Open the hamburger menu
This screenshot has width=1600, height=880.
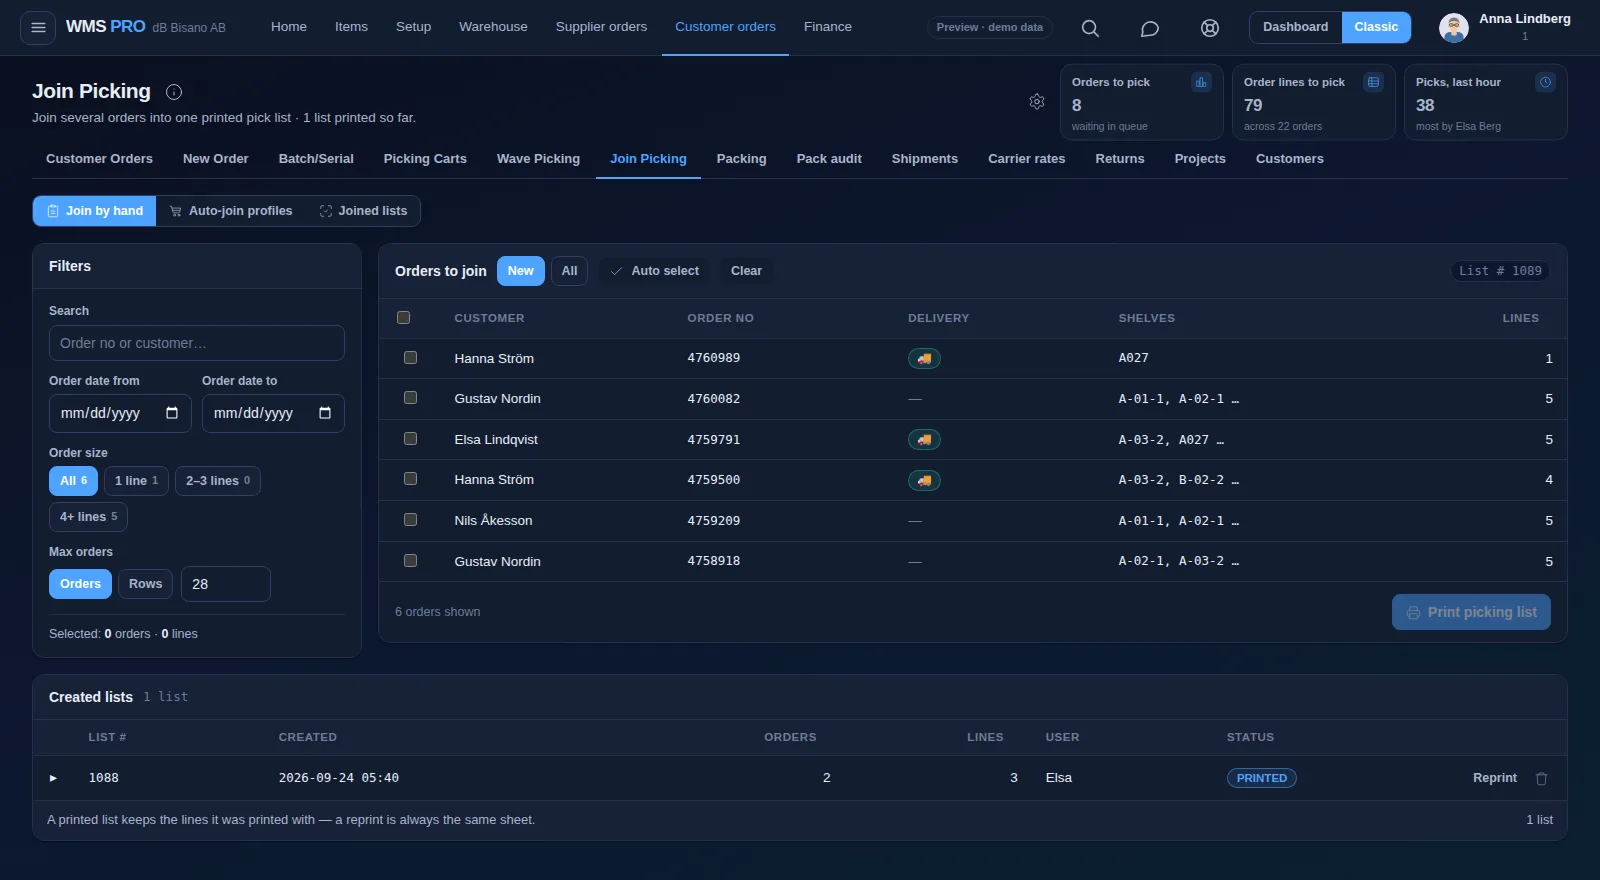(38, 27)
